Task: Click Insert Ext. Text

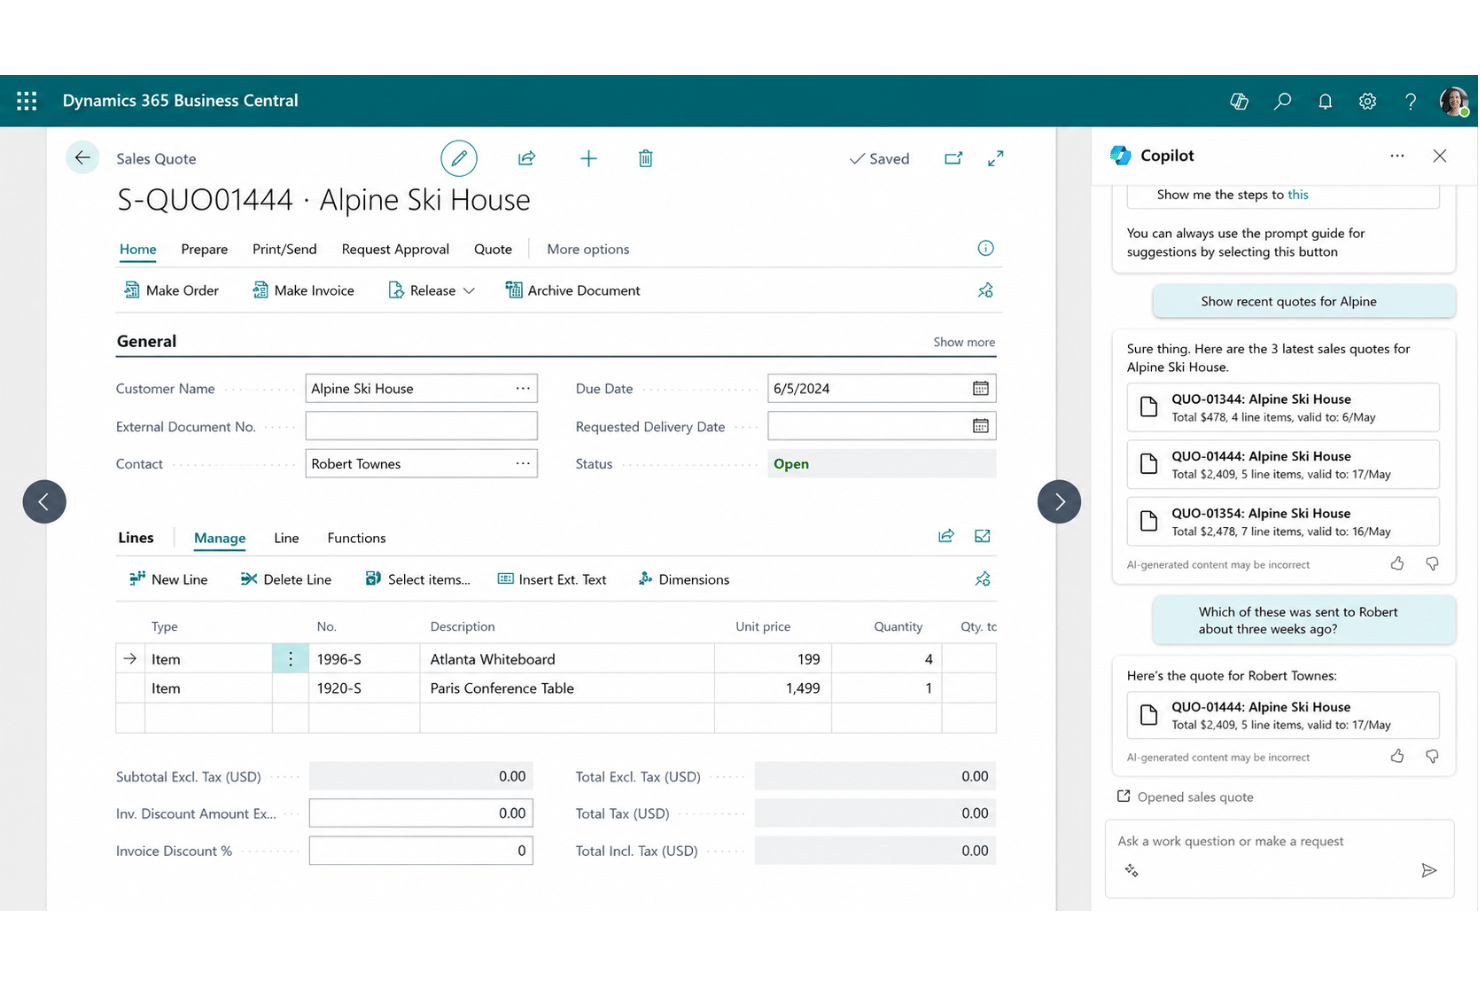Action: coord(552,579)
